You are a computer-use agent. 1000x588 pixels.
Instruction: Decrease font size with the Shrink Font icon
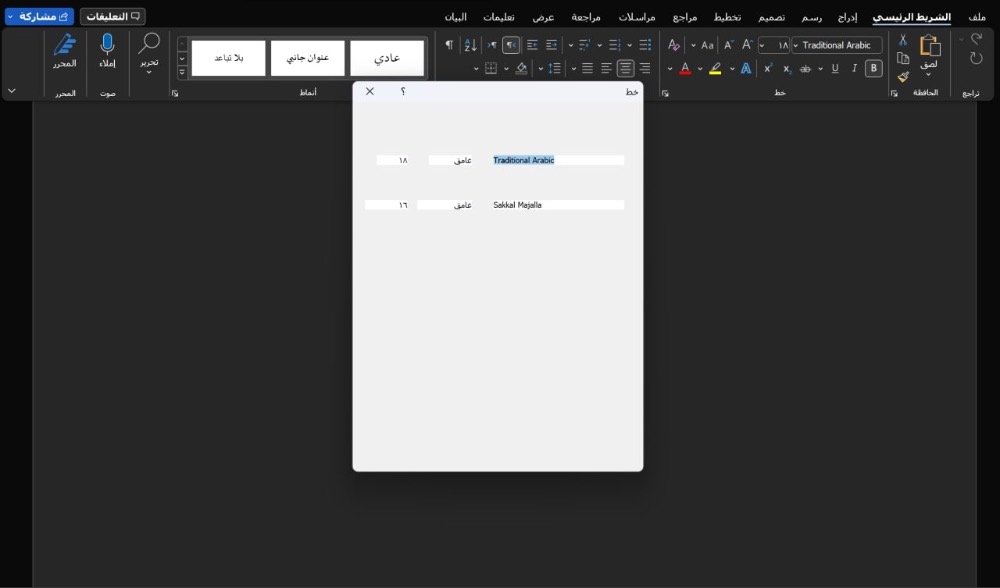click(728, 45)
